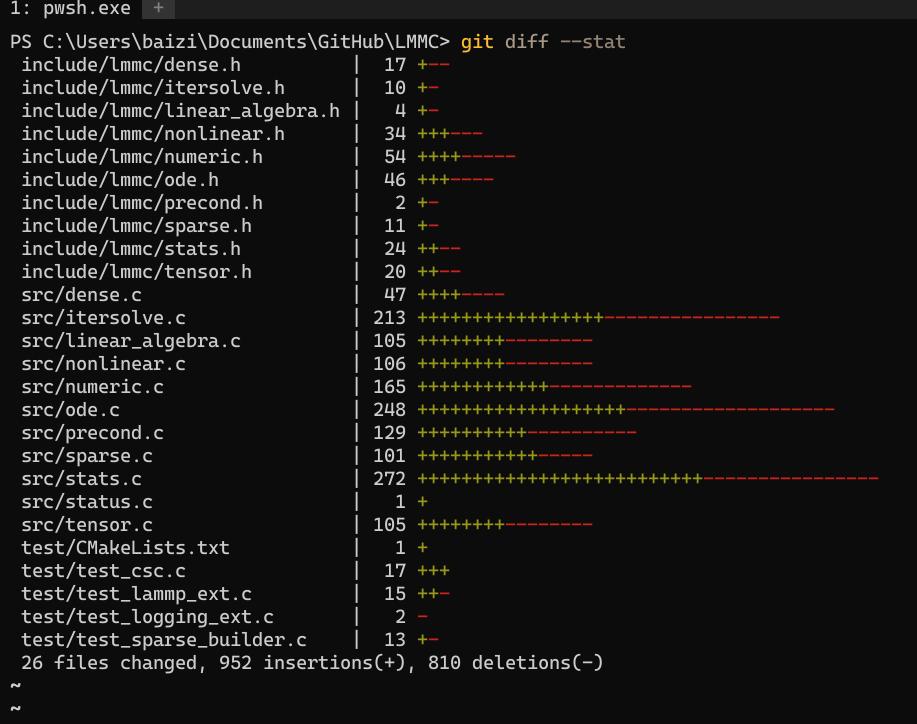Select the pwsh.exe terminal tab
Image resolution: width=917 pixels, height=724 pixels.
click(70, 8)
